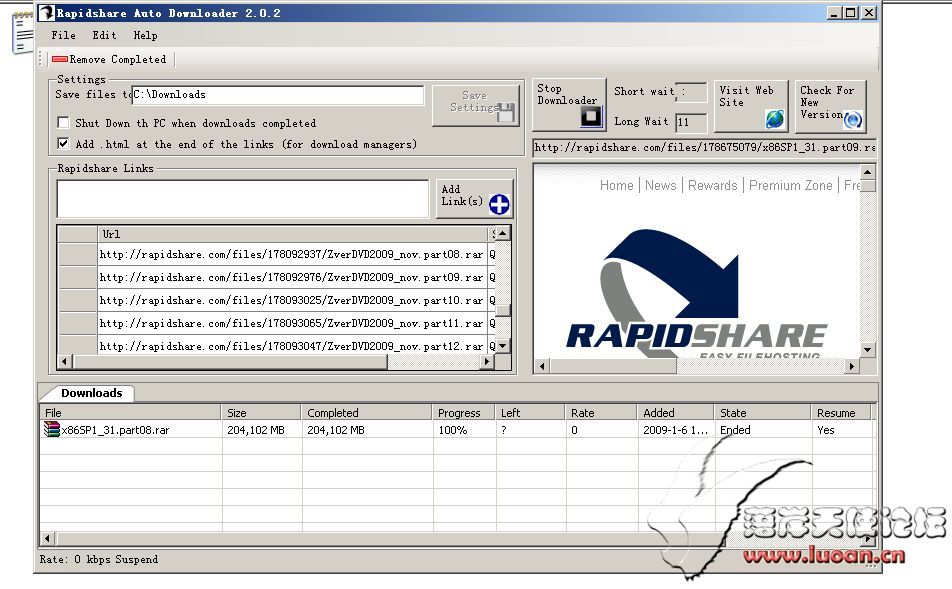Click the Visit Web Site globe icon
Screen dimensions: 952x589
pos(775,118)
